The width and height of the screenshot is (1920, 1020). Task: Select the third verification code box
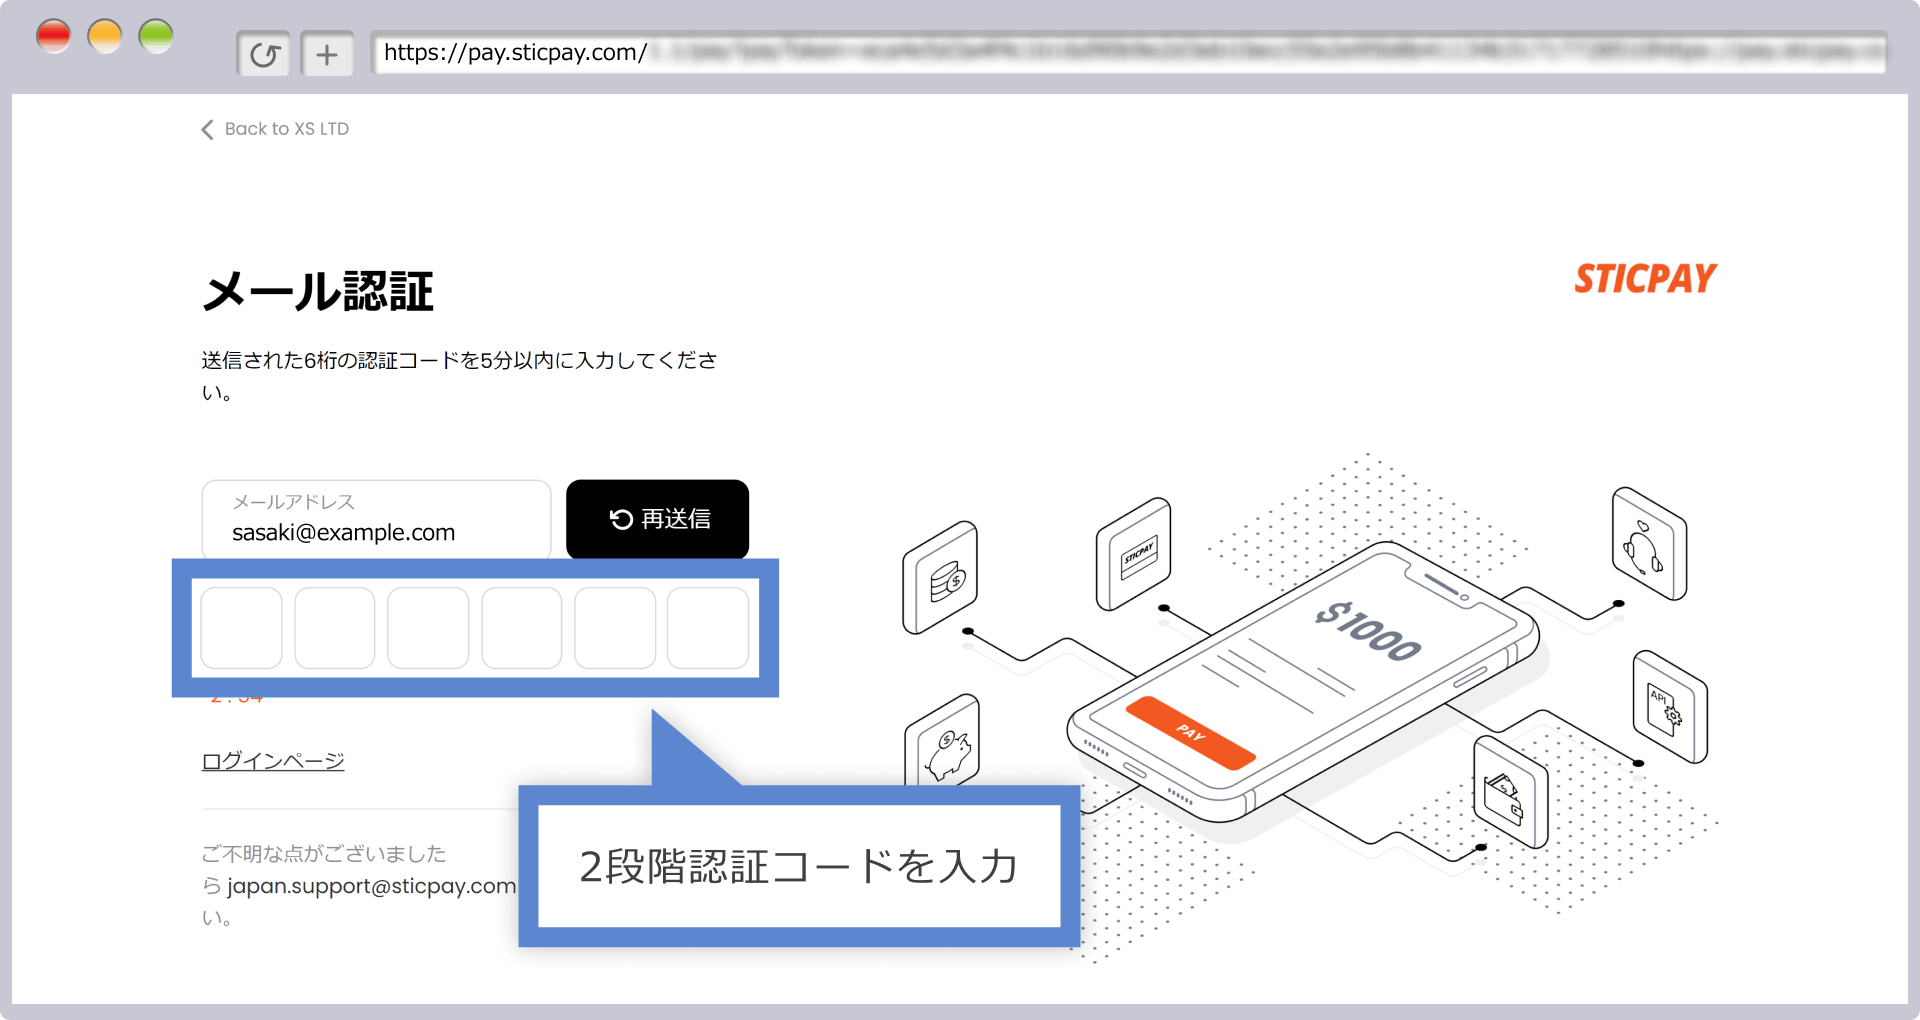[x=428, y=628]
